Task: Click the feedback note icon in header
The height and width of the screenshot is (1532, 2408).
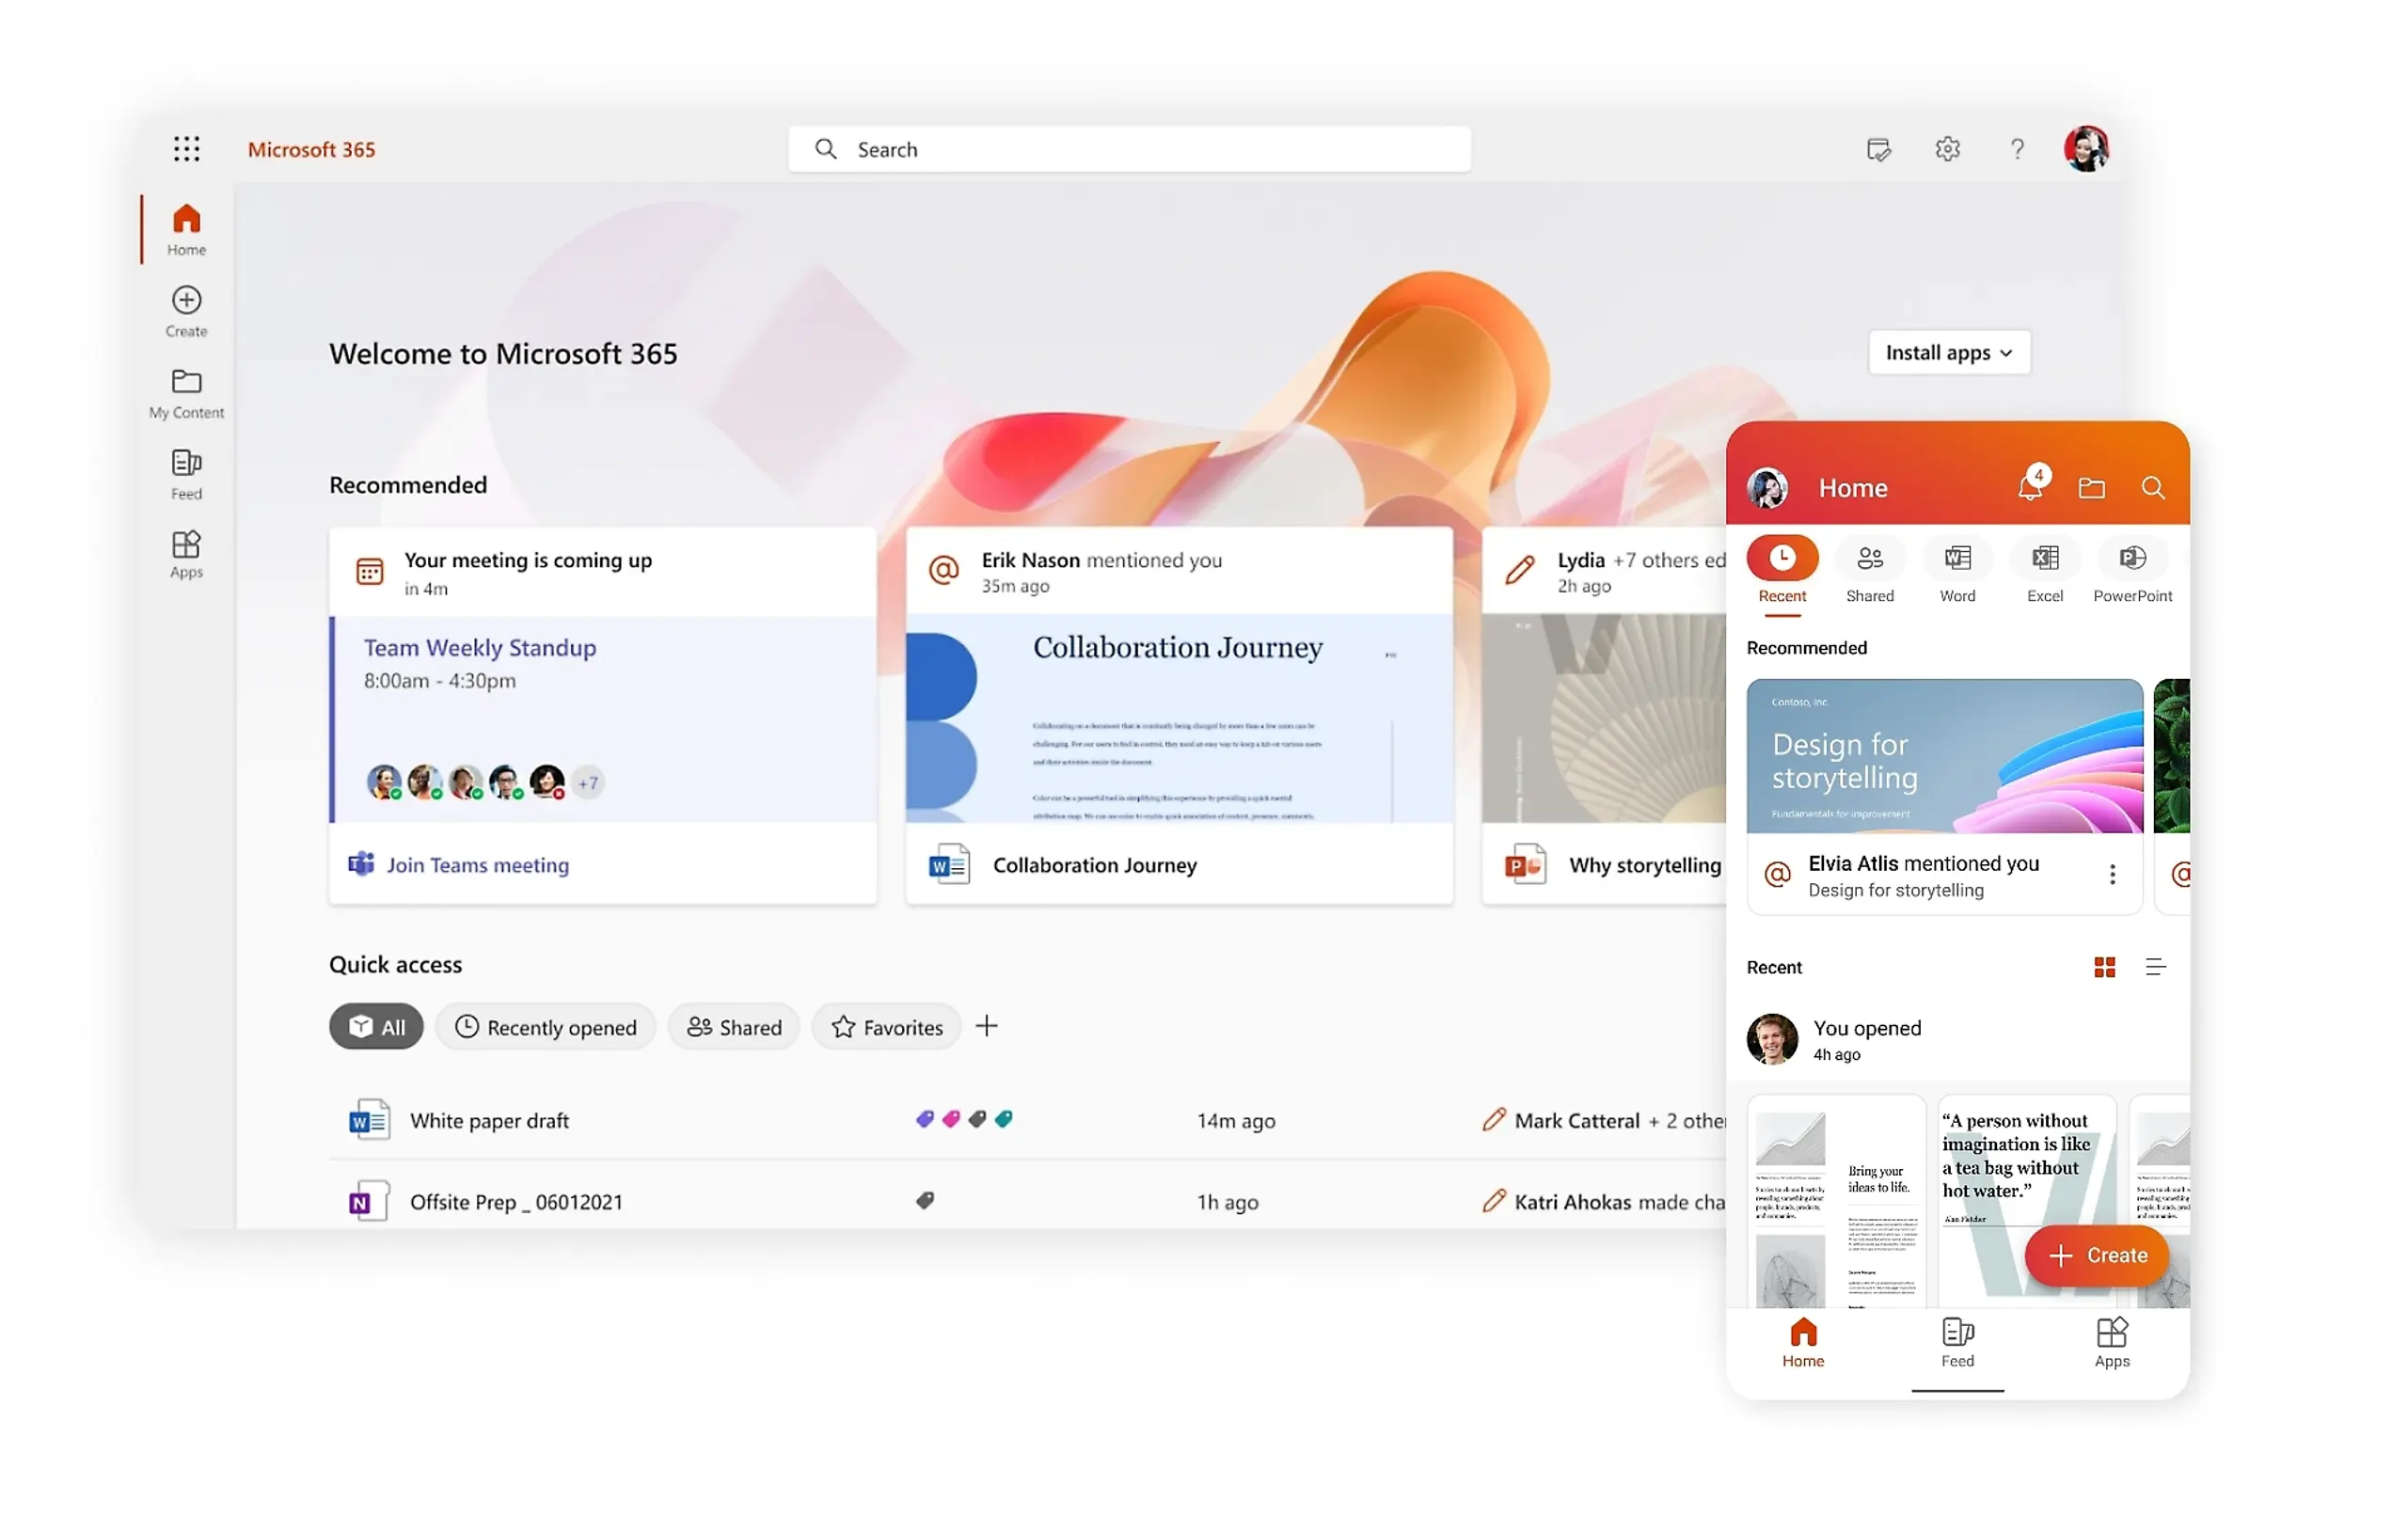Action: (1879, 149)
